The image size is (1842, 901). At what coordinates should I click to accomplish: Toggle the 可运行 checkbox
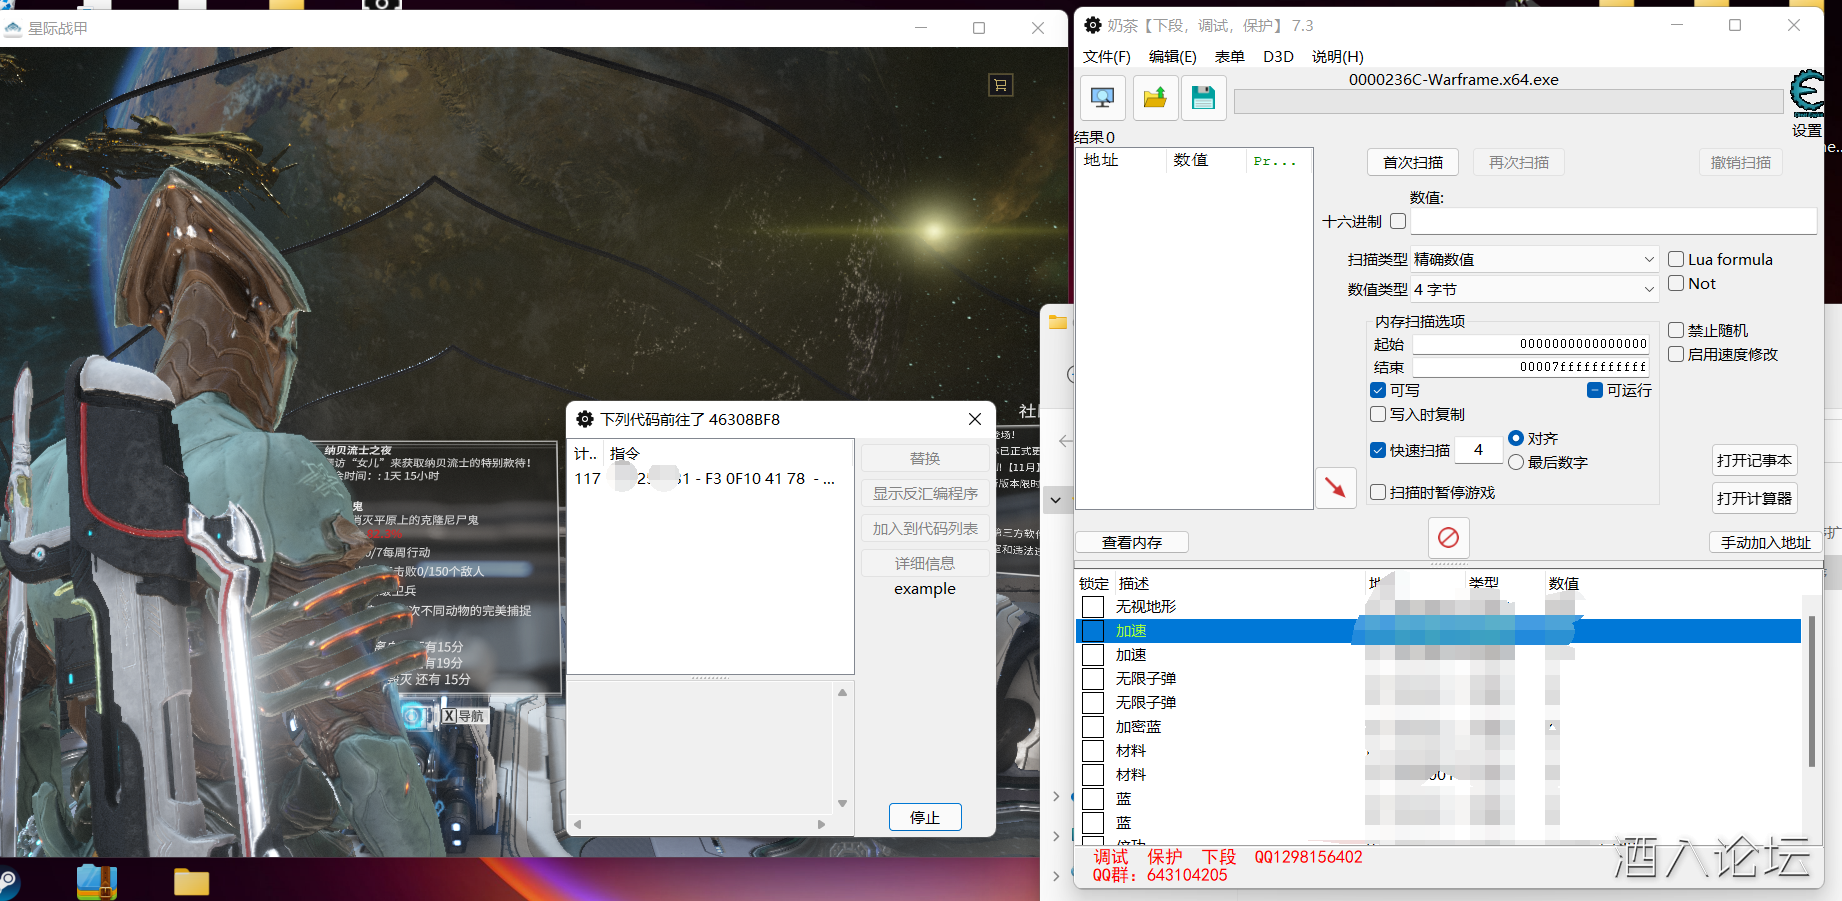click(1595, 390)
